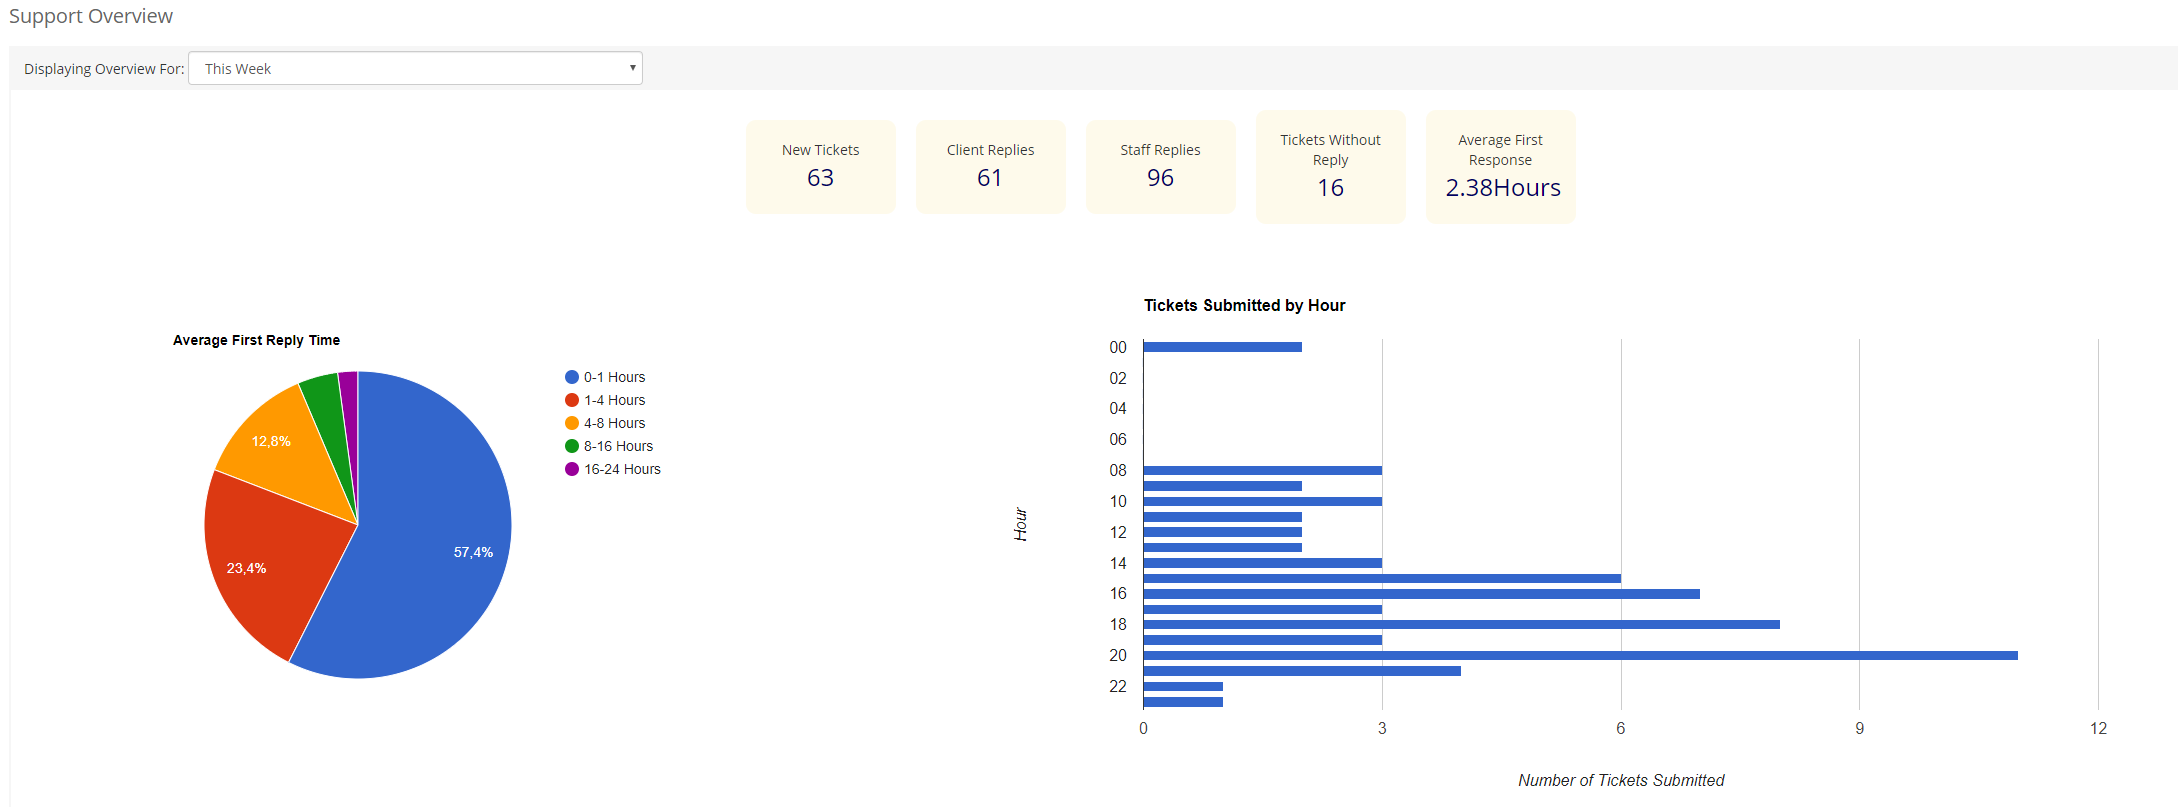This screenshot has width=2178, height=807.
Task: Click the purple 16-24 Hours legend dot
Action: tap(572, 469)
